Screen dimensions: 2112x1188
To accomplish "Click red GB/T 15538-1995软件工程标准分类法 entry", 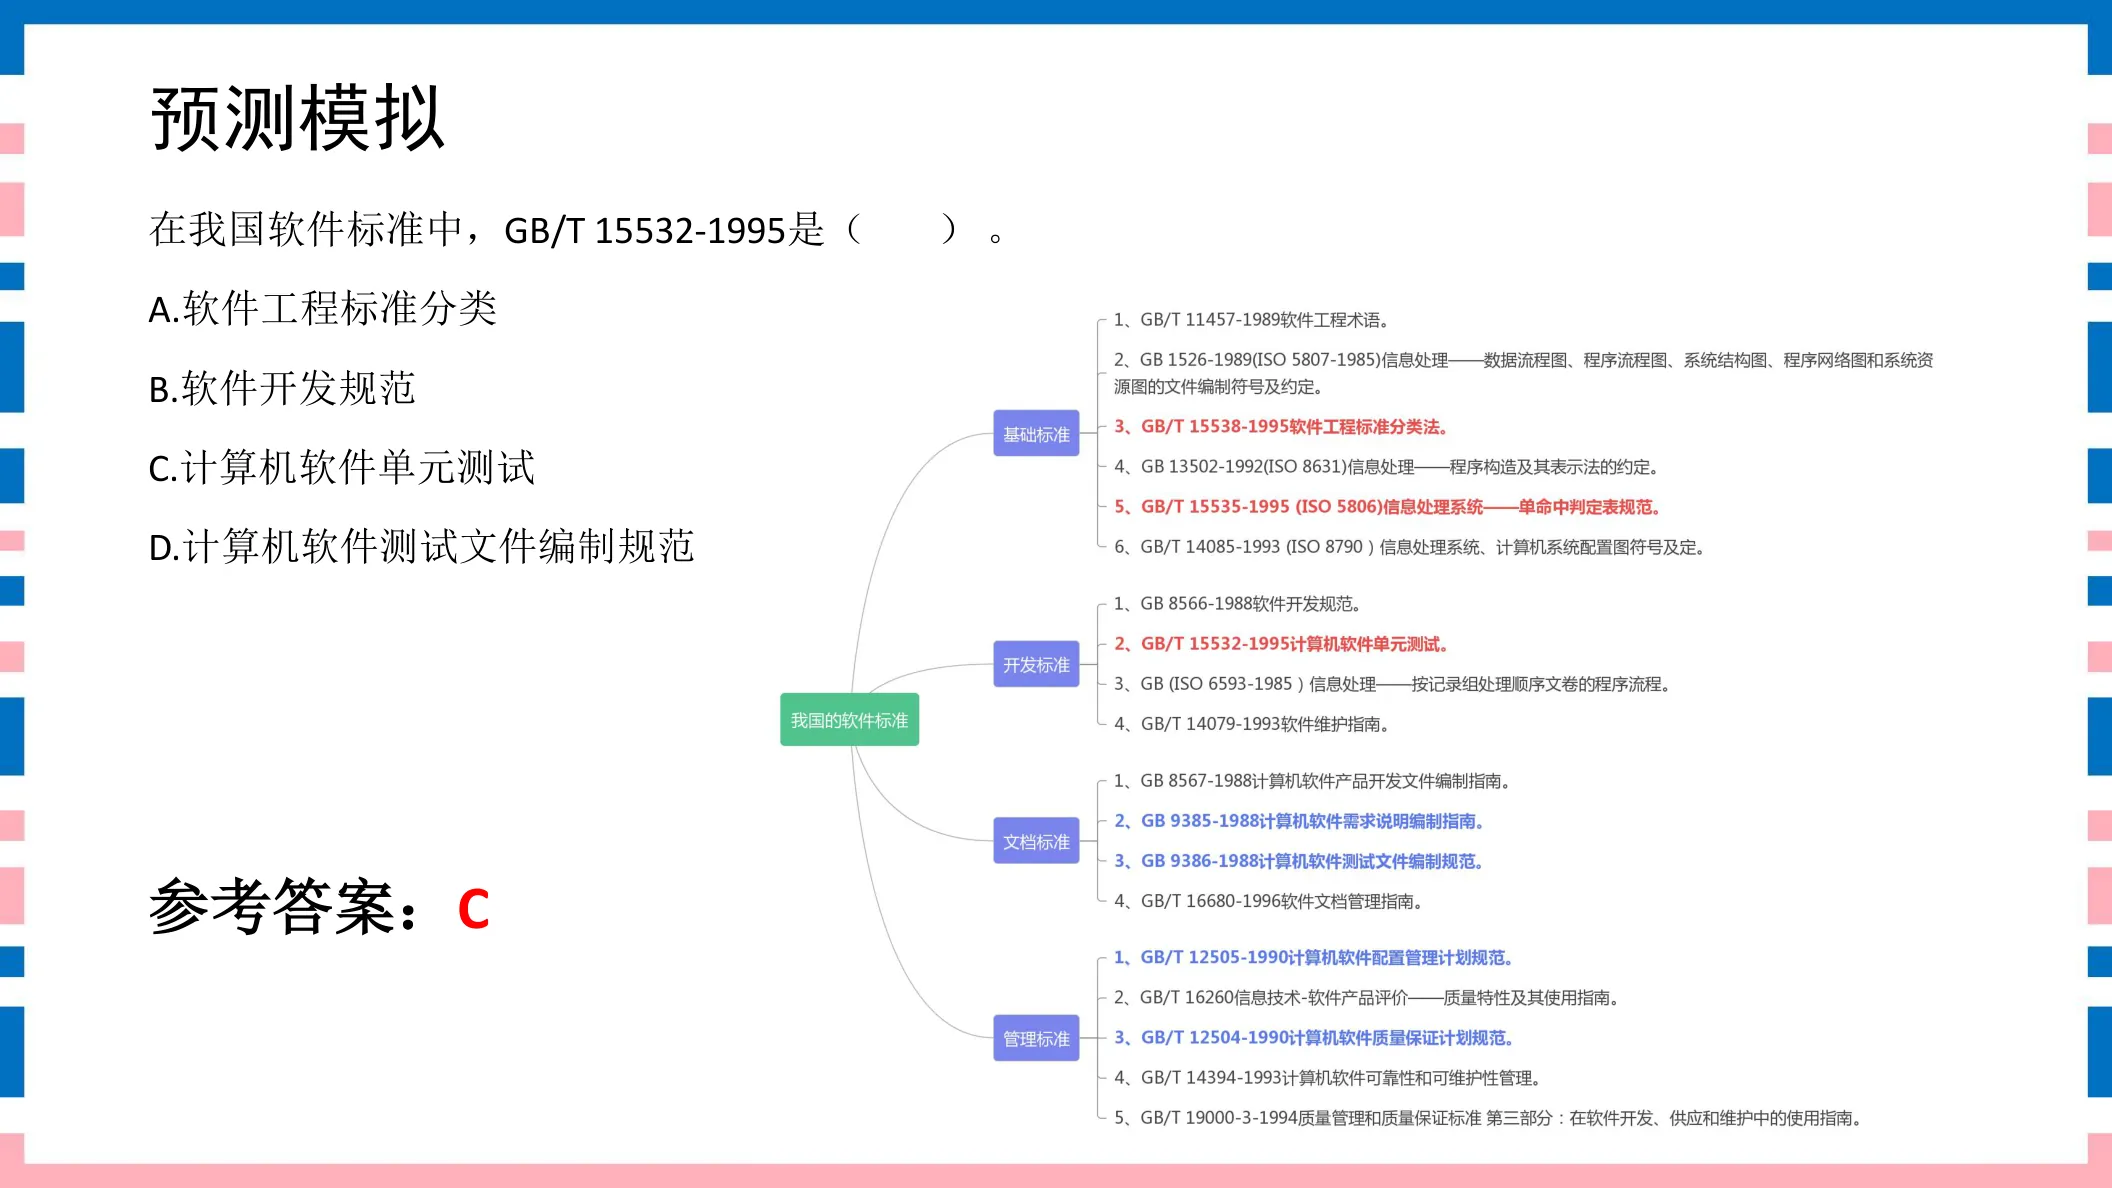I will click(1281, 427).
